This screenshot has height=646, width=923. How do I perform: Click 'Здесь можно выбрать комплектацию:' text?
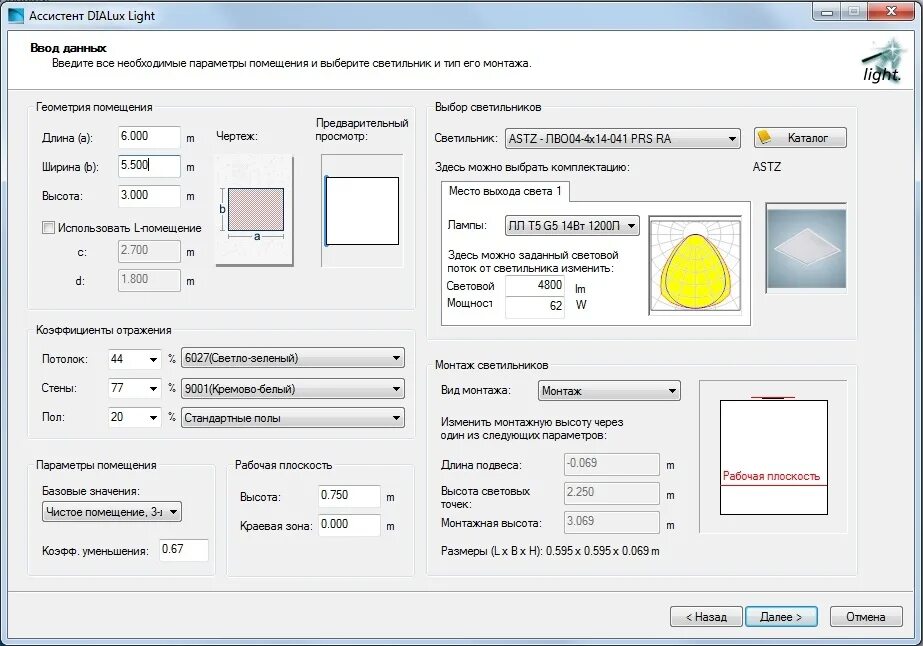pyautogui.click(x=532, y=167)
